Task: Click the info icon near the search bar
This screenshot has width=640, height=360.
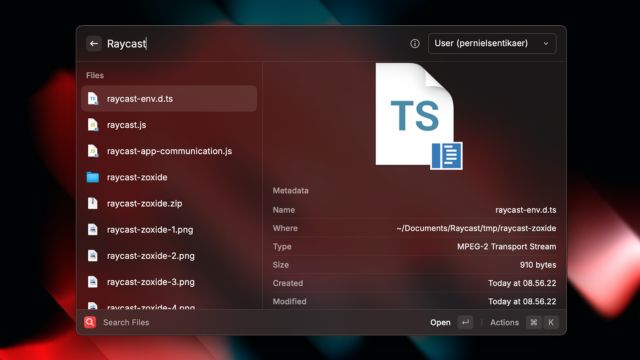Action: coord(415,44)
